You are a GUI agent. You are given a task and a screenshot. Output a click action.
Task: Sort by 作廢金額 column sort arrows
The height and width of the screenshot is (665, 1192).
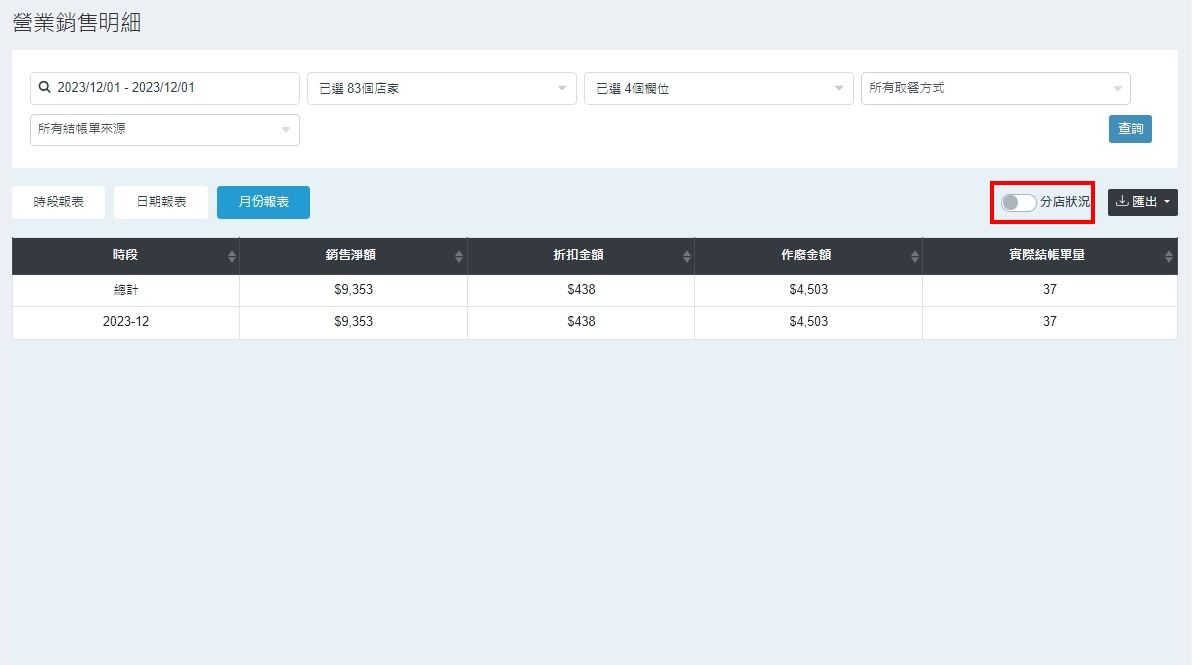pos(914,257)
